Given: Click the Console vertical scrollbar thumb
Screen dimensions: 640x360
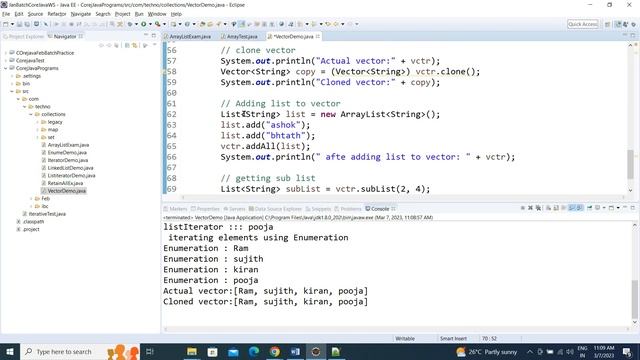Looking at the screenshot, I should (634, 299).
